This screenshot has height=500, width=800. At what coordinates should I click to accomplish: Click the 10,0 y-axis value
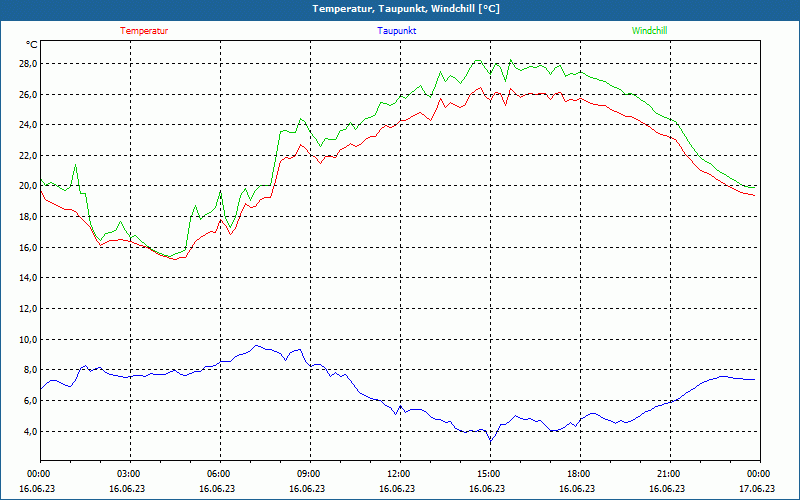(28, 339)
